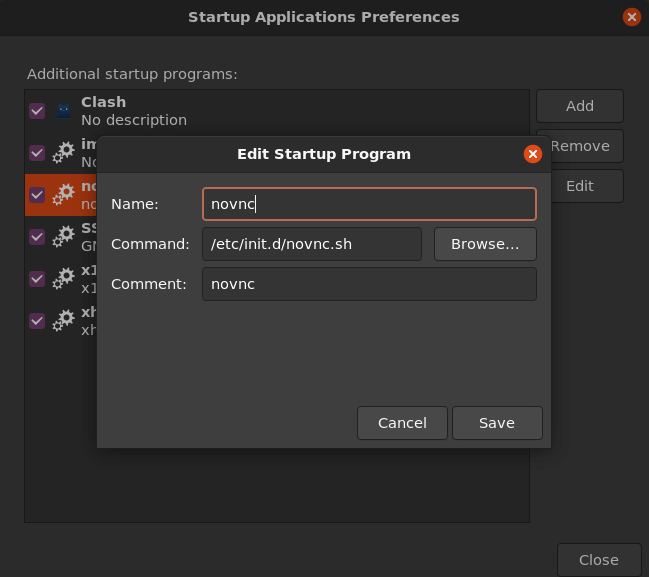Click the Command field with /etc/init.d/novnc.sh
Viewport: 649px width, 577px height.
312,244
